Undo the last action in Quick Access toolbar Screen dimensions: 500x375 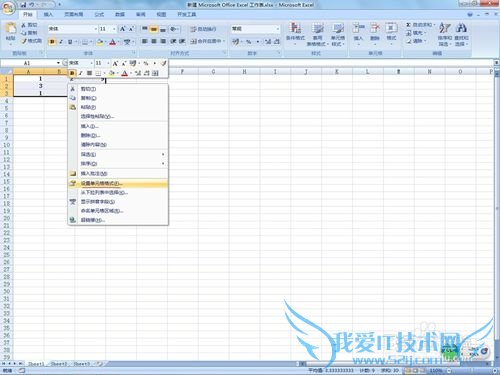pyautogui.click(x=32, y=5)
